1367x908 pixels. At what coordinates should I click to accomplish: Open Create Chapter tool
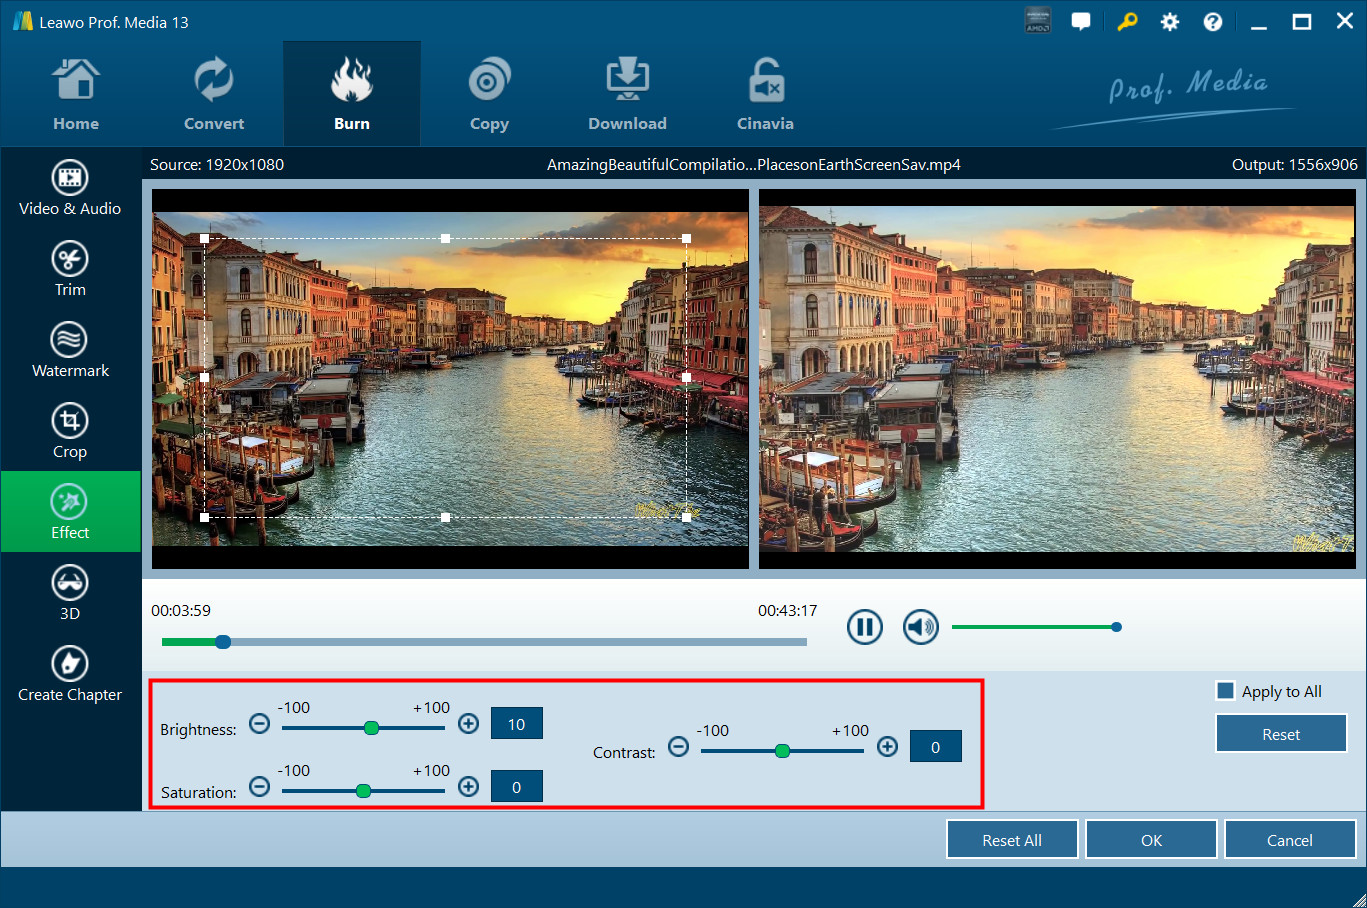click(70, 674)
